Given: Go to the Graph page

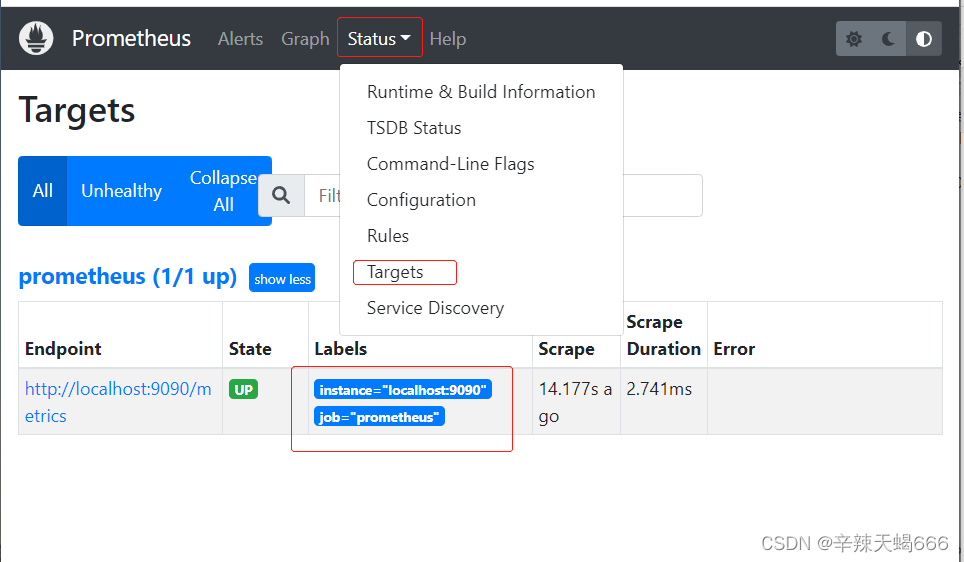Looking at the screenshot, I should [x=305, y=39].
